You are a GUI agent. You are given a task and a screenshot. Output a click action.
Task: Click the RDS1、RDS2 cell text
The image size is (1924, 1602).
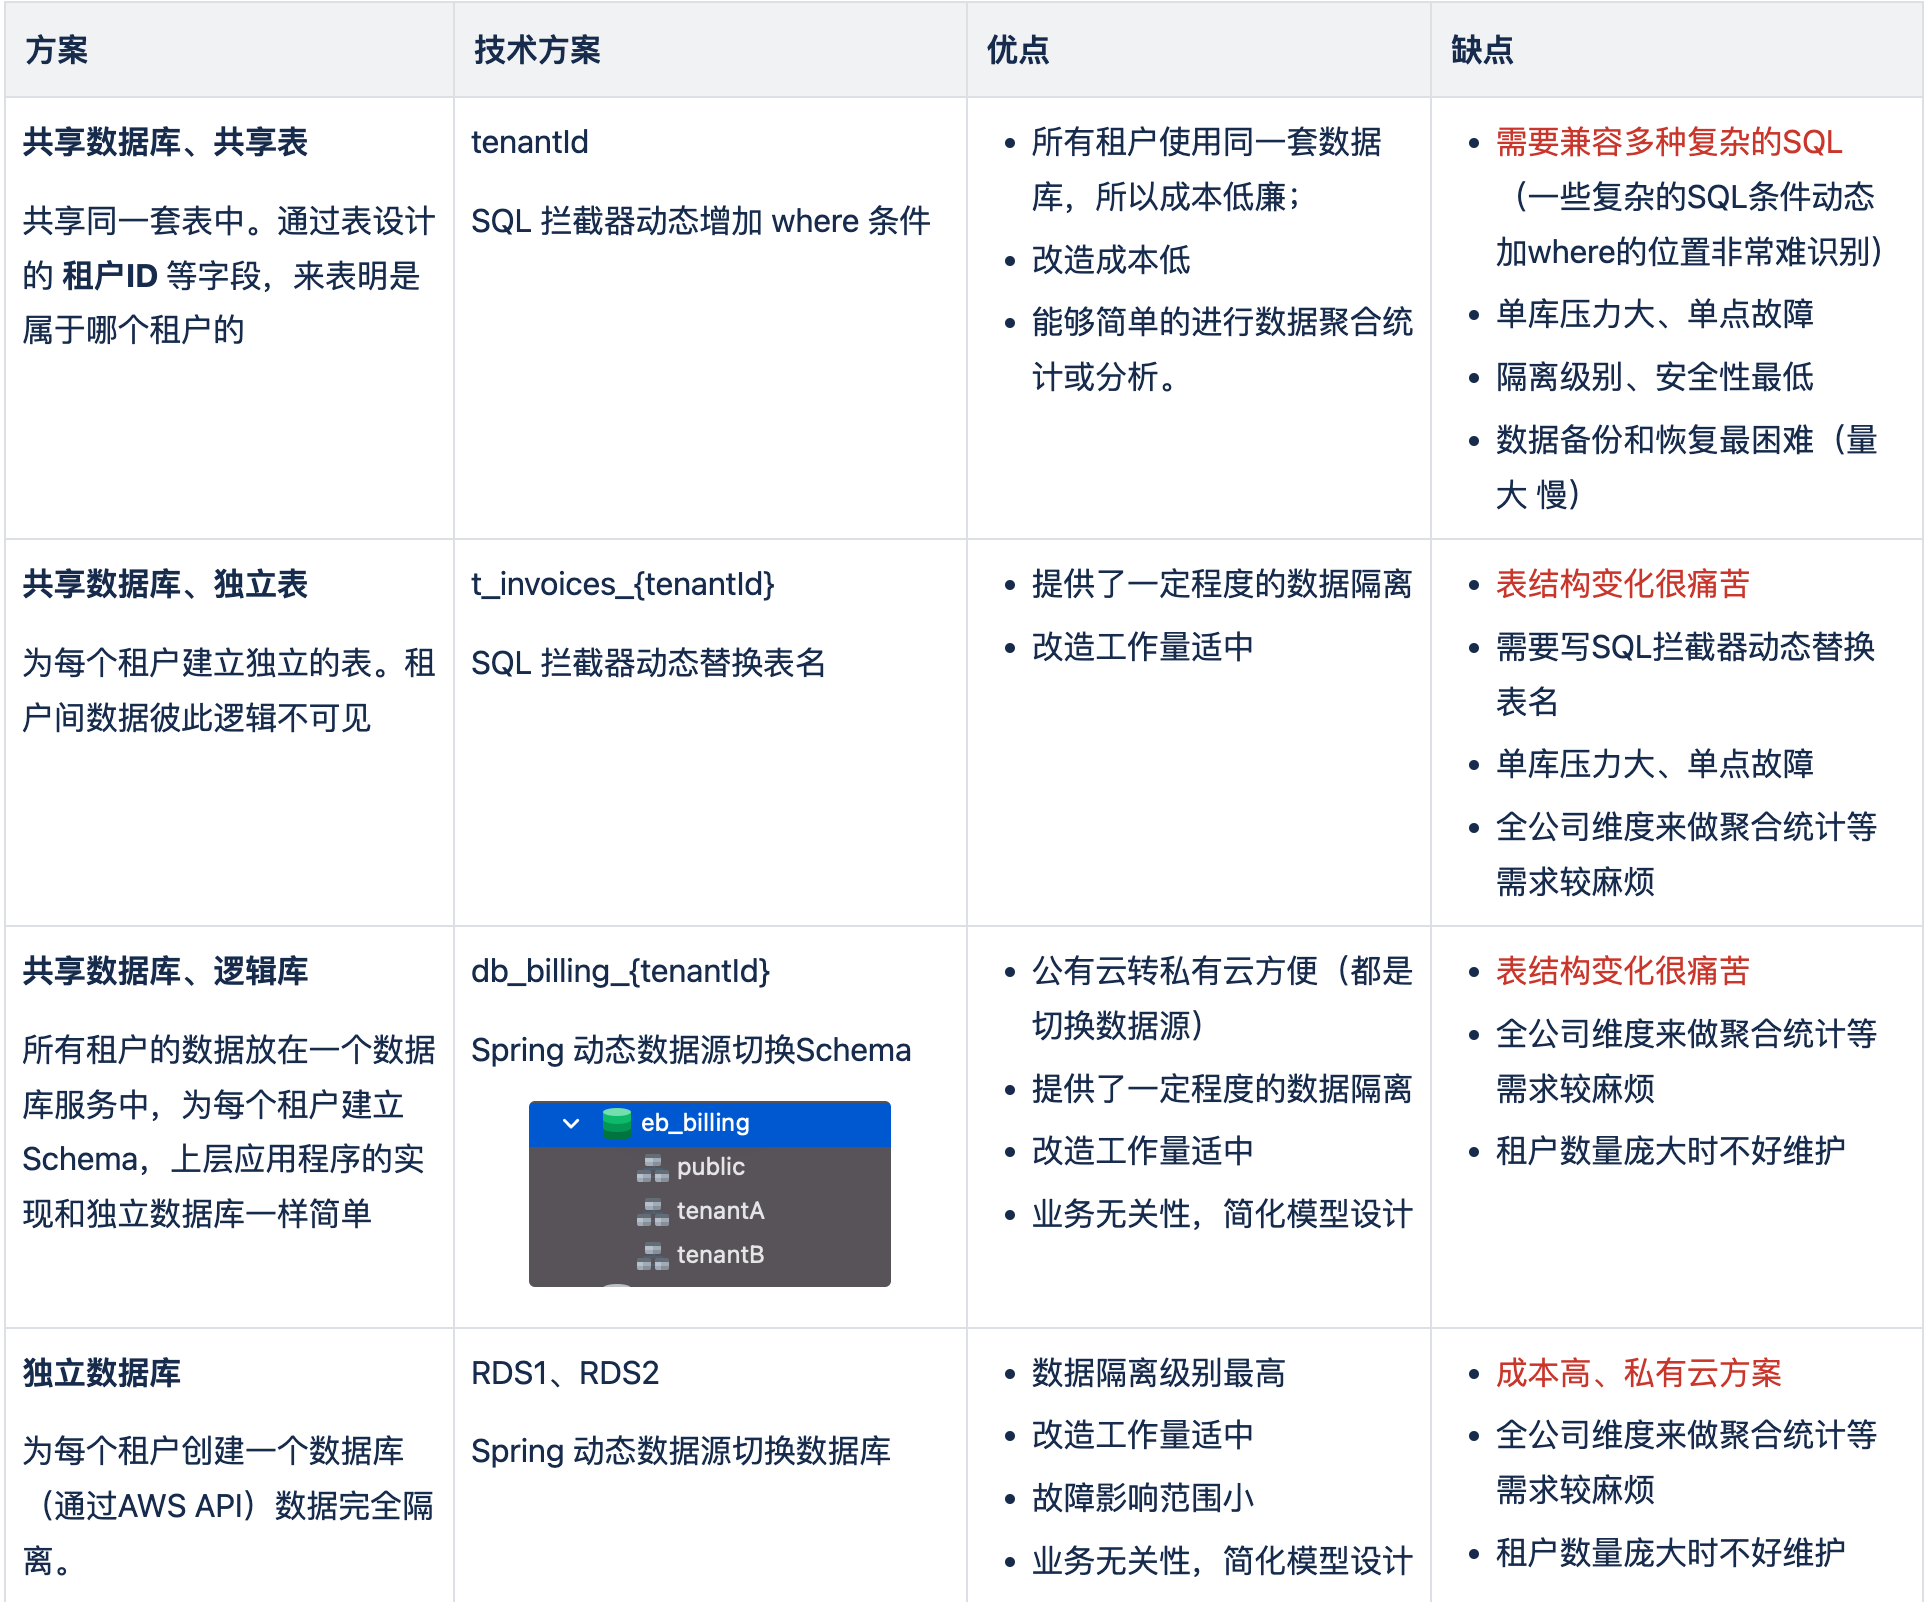[x=565, y=1373]
